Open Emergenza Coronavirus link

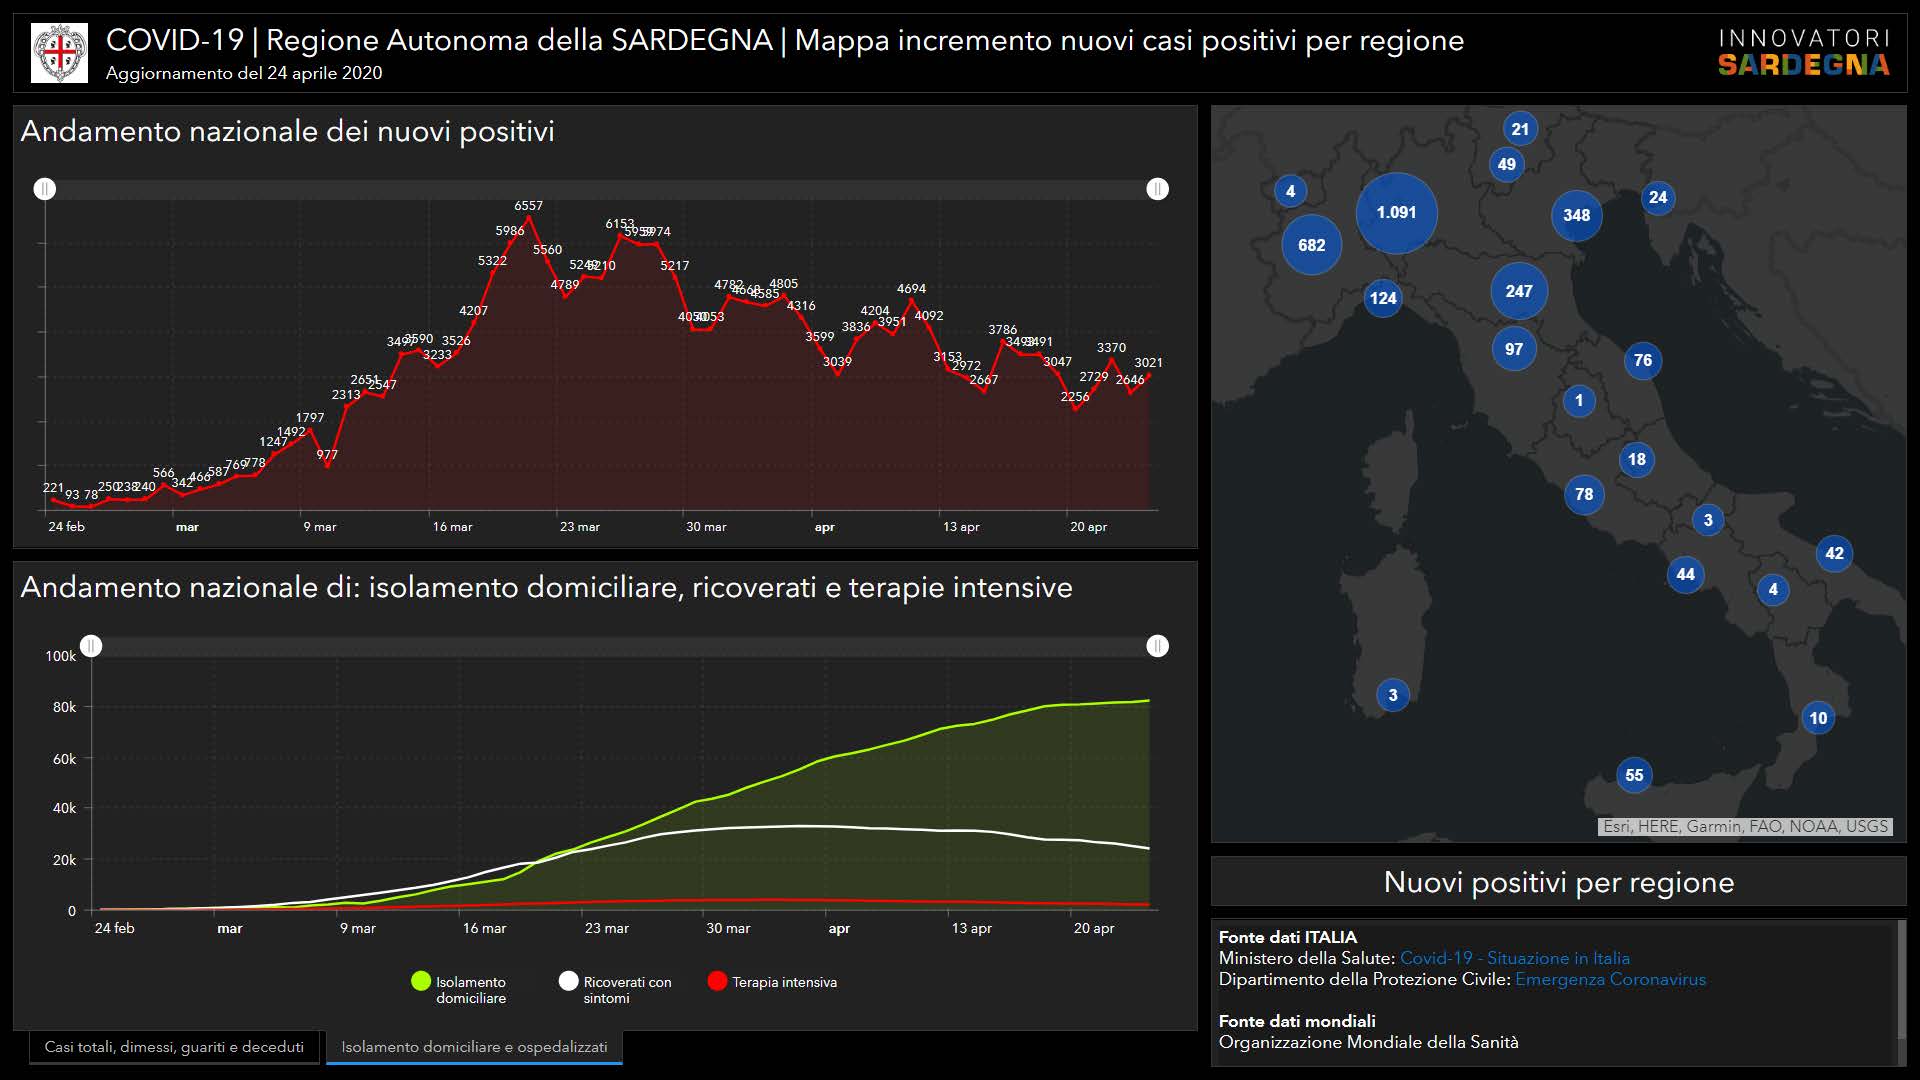(1610, 979)
